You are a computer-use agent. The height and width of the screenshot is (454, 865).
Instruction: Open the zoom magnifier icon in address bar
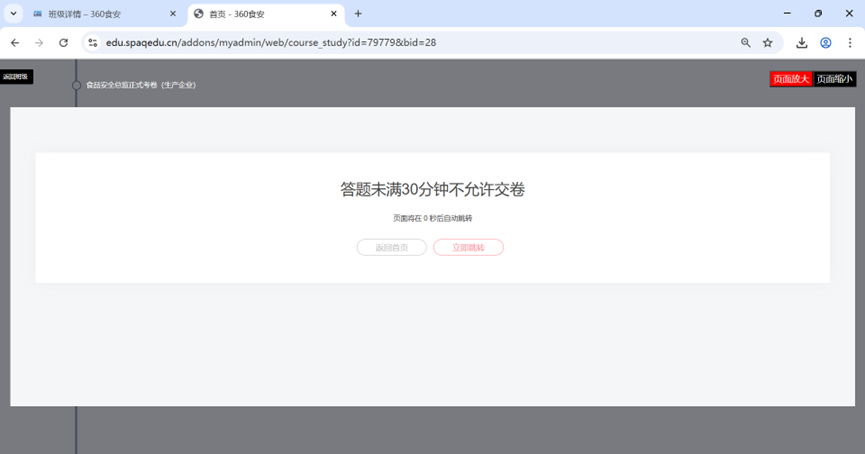coord(745,43)
